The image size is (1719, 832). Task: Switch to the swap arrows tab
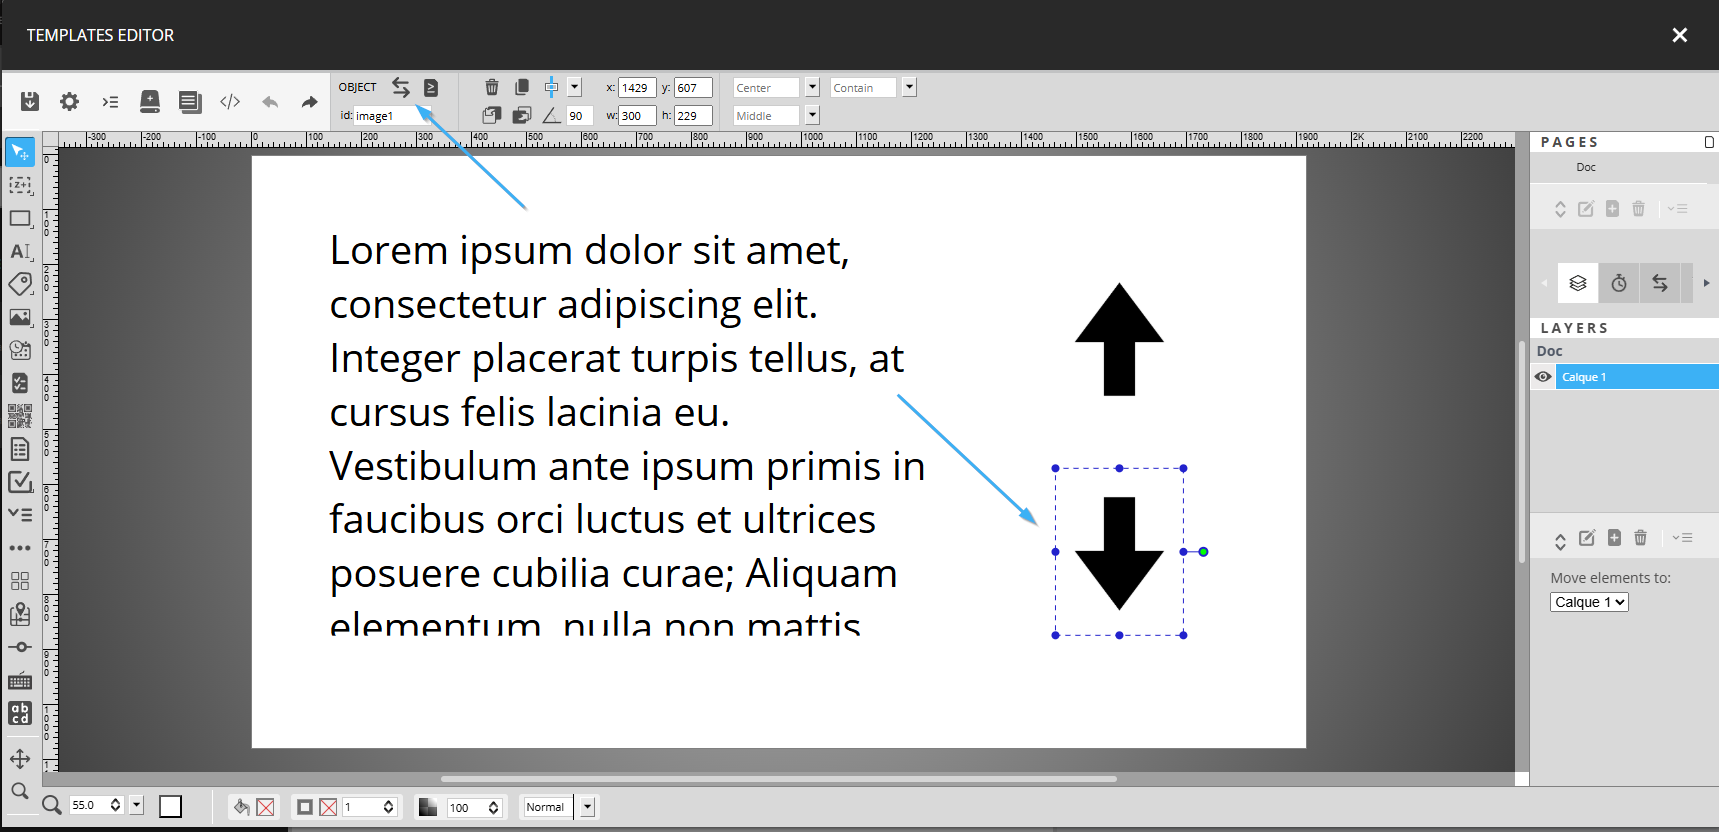[1660, 283]
